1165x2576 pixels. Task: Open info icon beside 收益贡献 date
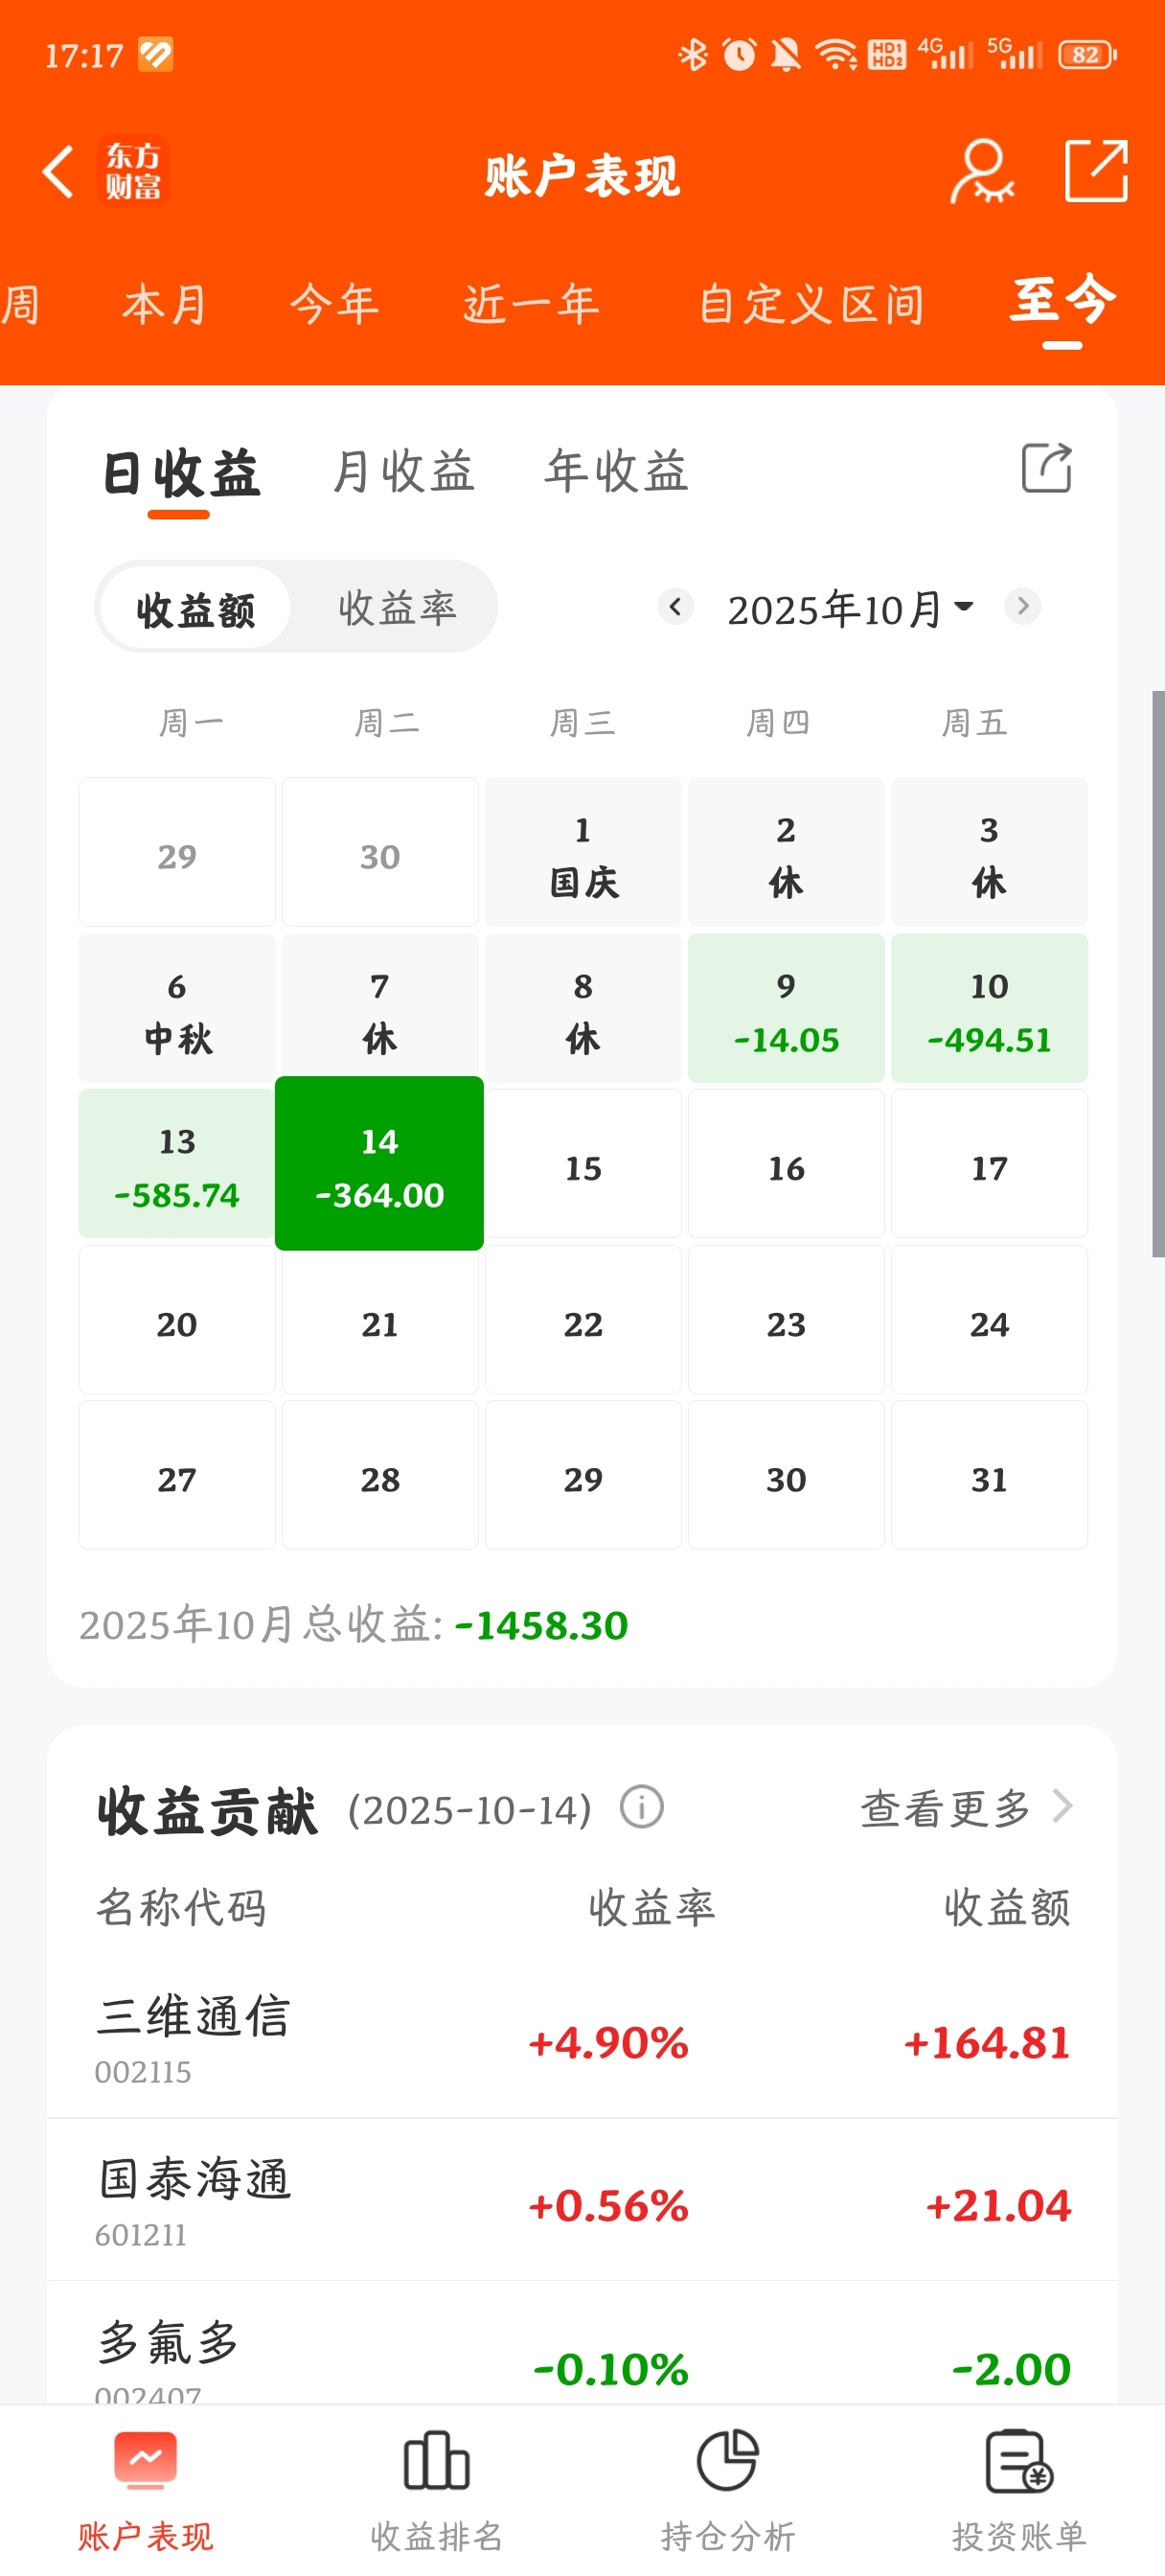pyautogui.click(x=641, y=1808)
